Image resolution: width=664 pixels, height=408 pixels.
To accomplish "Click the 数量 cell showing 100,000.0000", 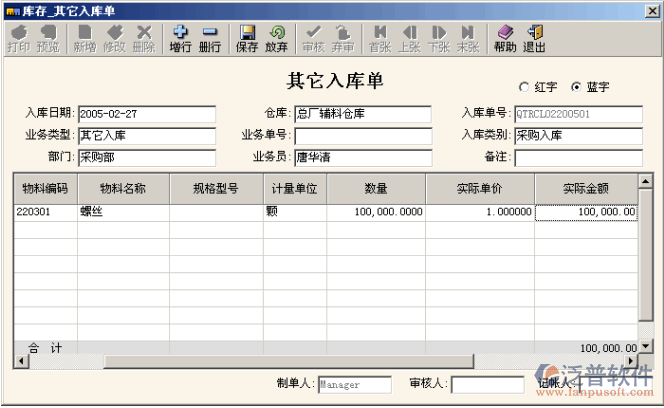I will pos(376,212).
